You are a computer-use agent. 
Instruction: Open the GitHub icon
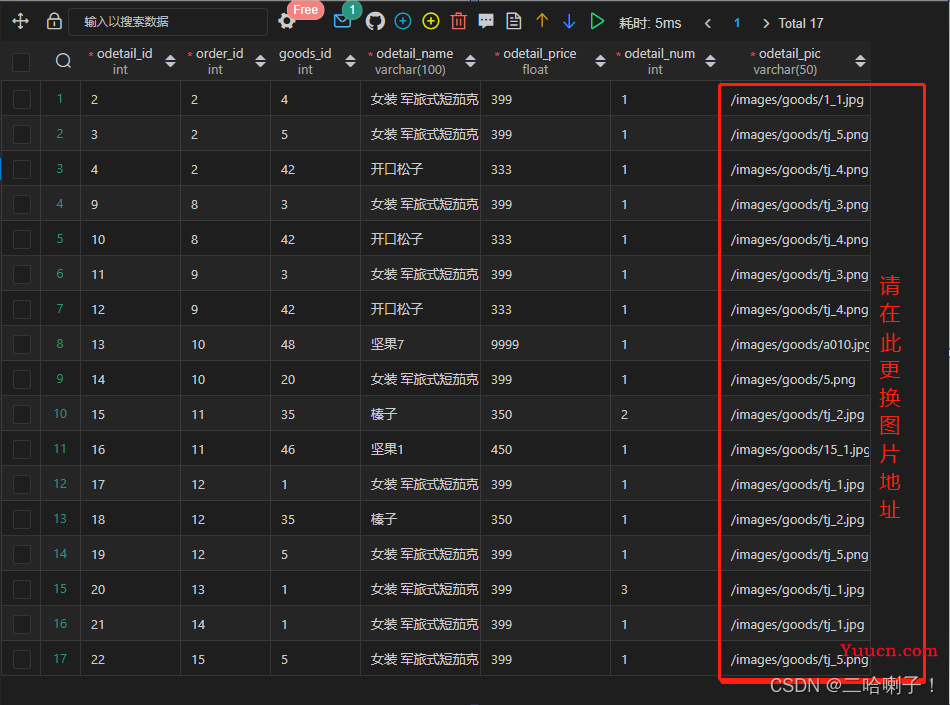point(375,22)
